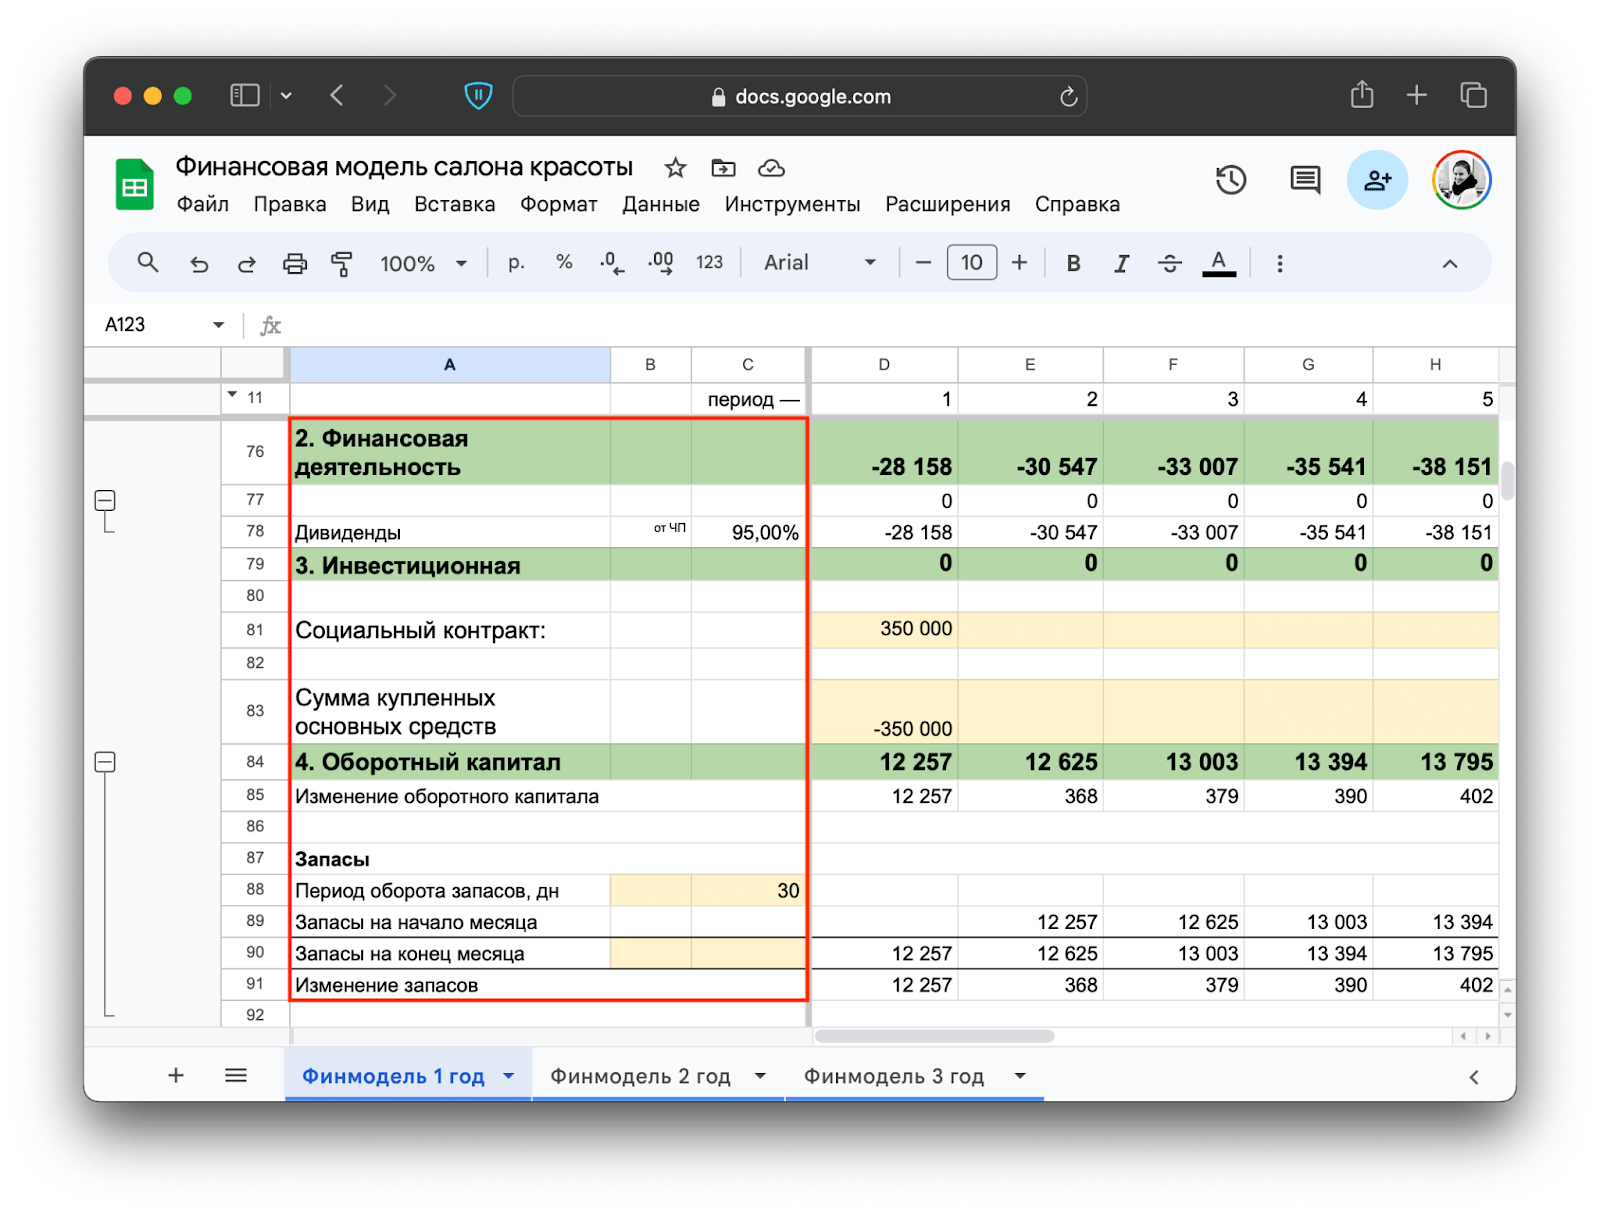Image resolution: width=1600 pixels, height=1212 pixels.
Task: Star the document title
Action: [675, 168]
